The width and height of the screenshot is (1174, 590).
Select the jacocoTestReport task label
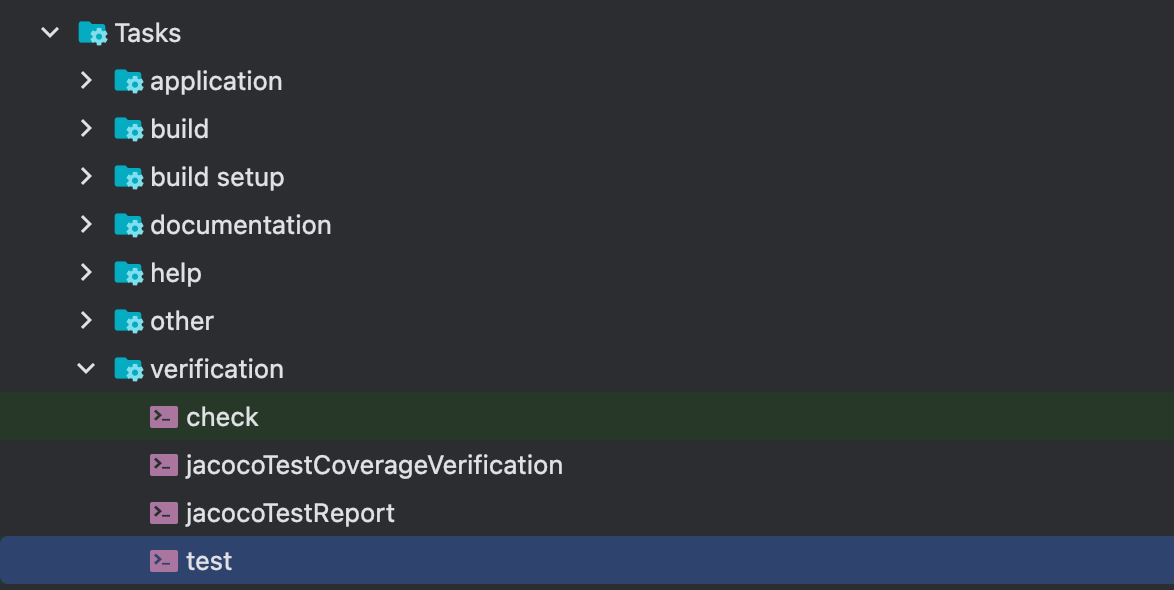click(x=290, y=513)
